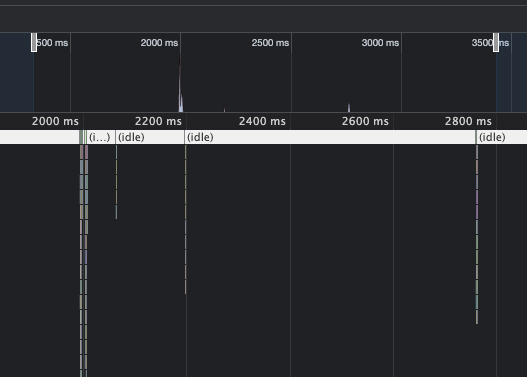Screen dimensions: 527x377
Task: Click the 3000 ms label in the overview
Action: click(x=380, y=43)
